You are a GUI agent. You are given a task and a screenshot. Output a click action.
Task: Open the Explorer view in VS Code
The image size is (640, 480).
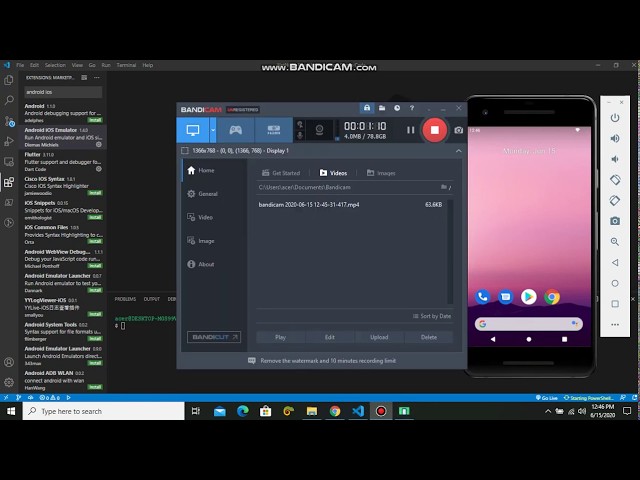pos(9,80)
